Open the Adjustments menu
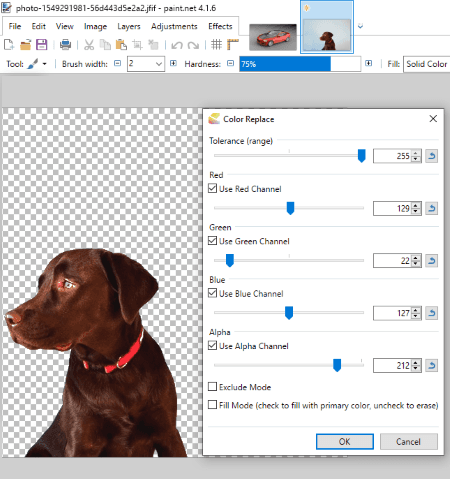This screenshot has width=450, height=479. pyautogui.click(x=174, y=26)
